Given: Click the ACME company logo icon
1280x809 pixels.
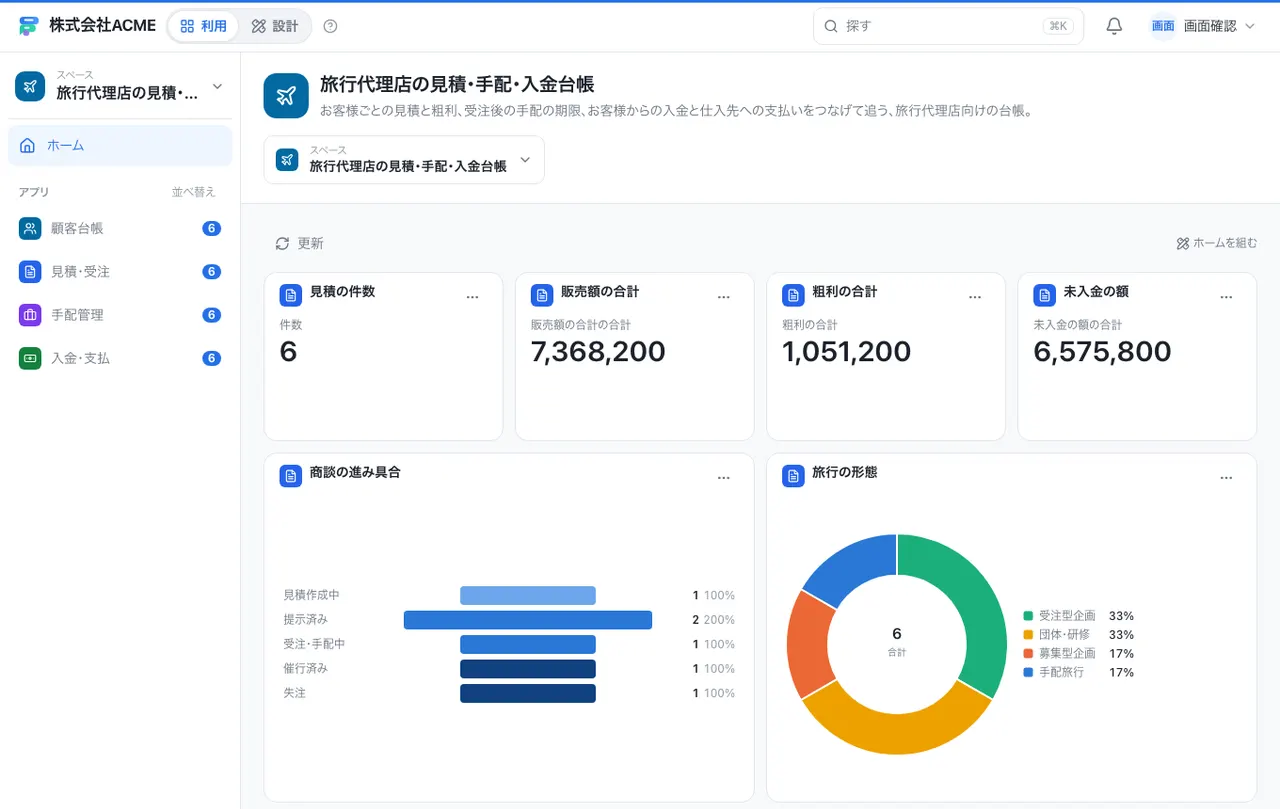Looking at the screenshot, I should pyautogui.click(x=29, y=26).
